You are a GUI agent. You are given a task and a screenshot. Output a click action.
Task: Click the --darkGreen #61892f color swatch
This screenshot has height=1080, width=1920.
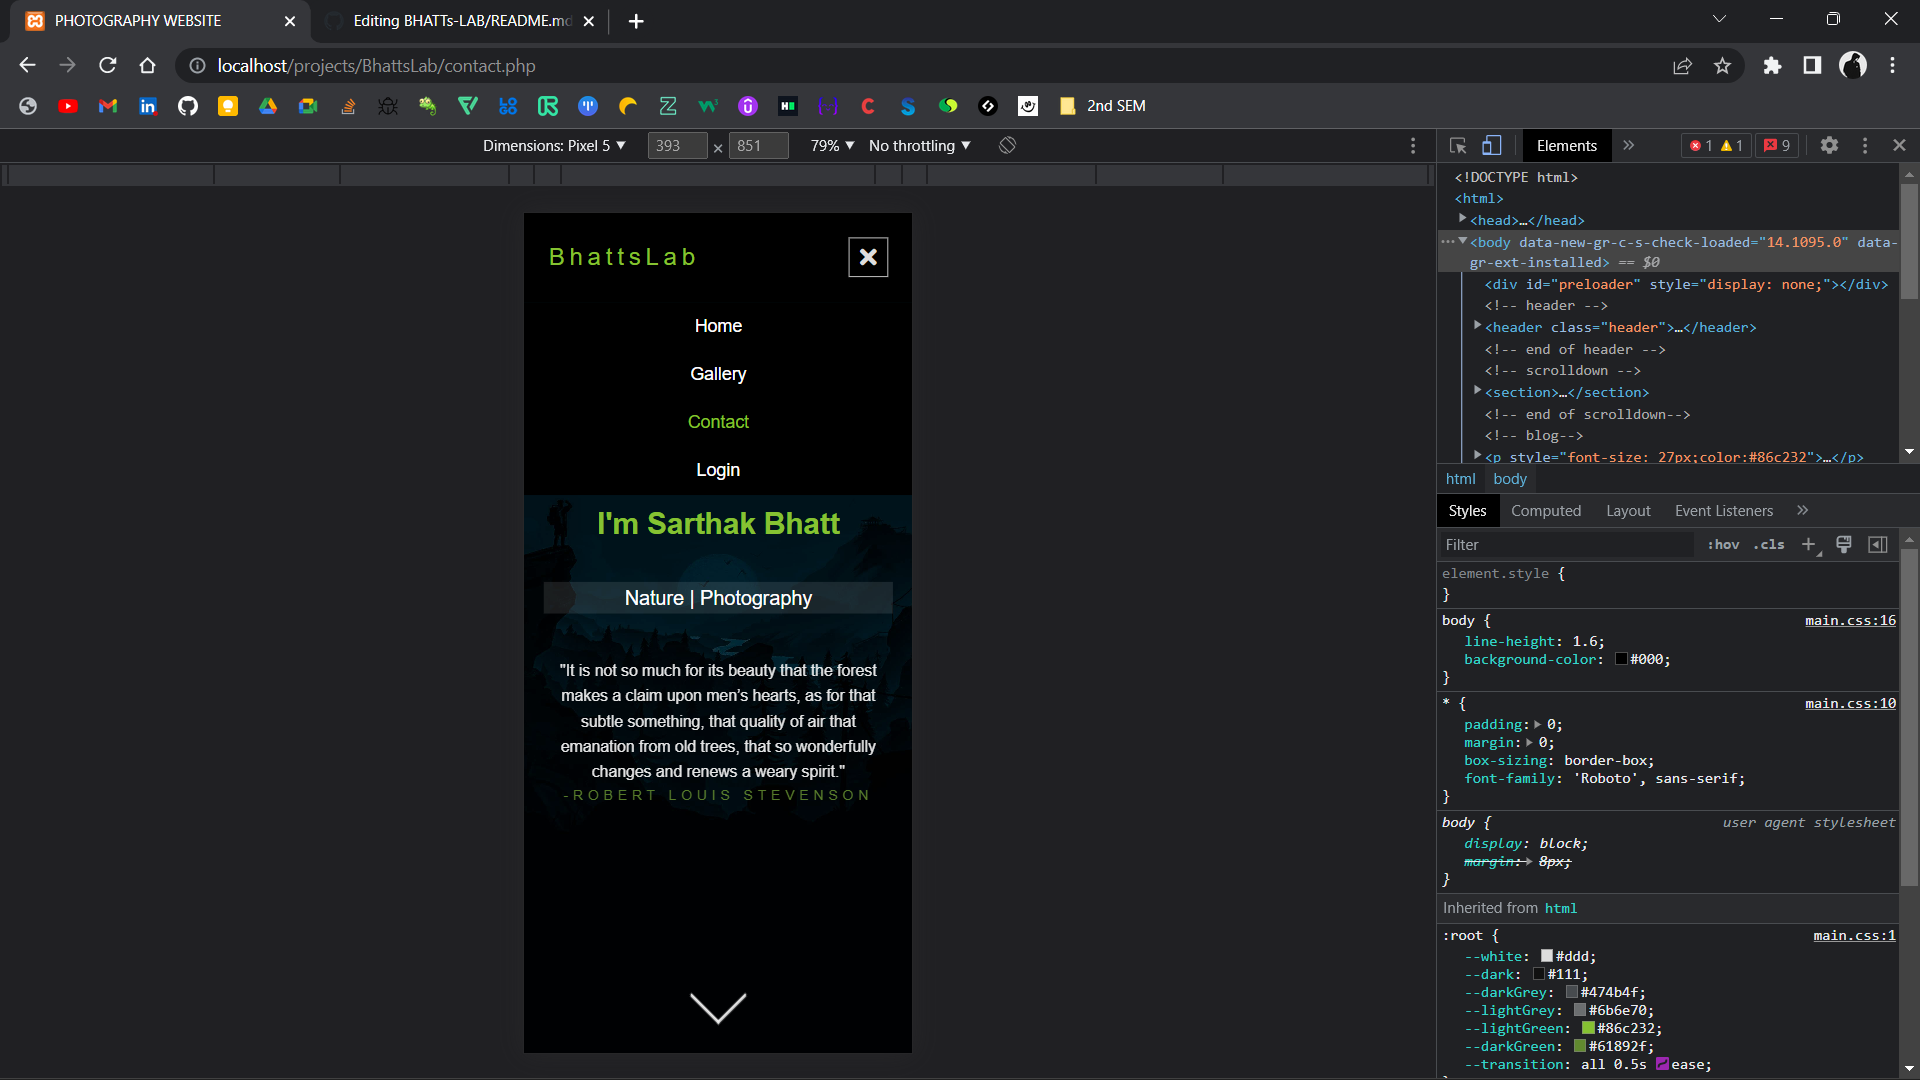pyautogui.click(x=1580, y=1047)
